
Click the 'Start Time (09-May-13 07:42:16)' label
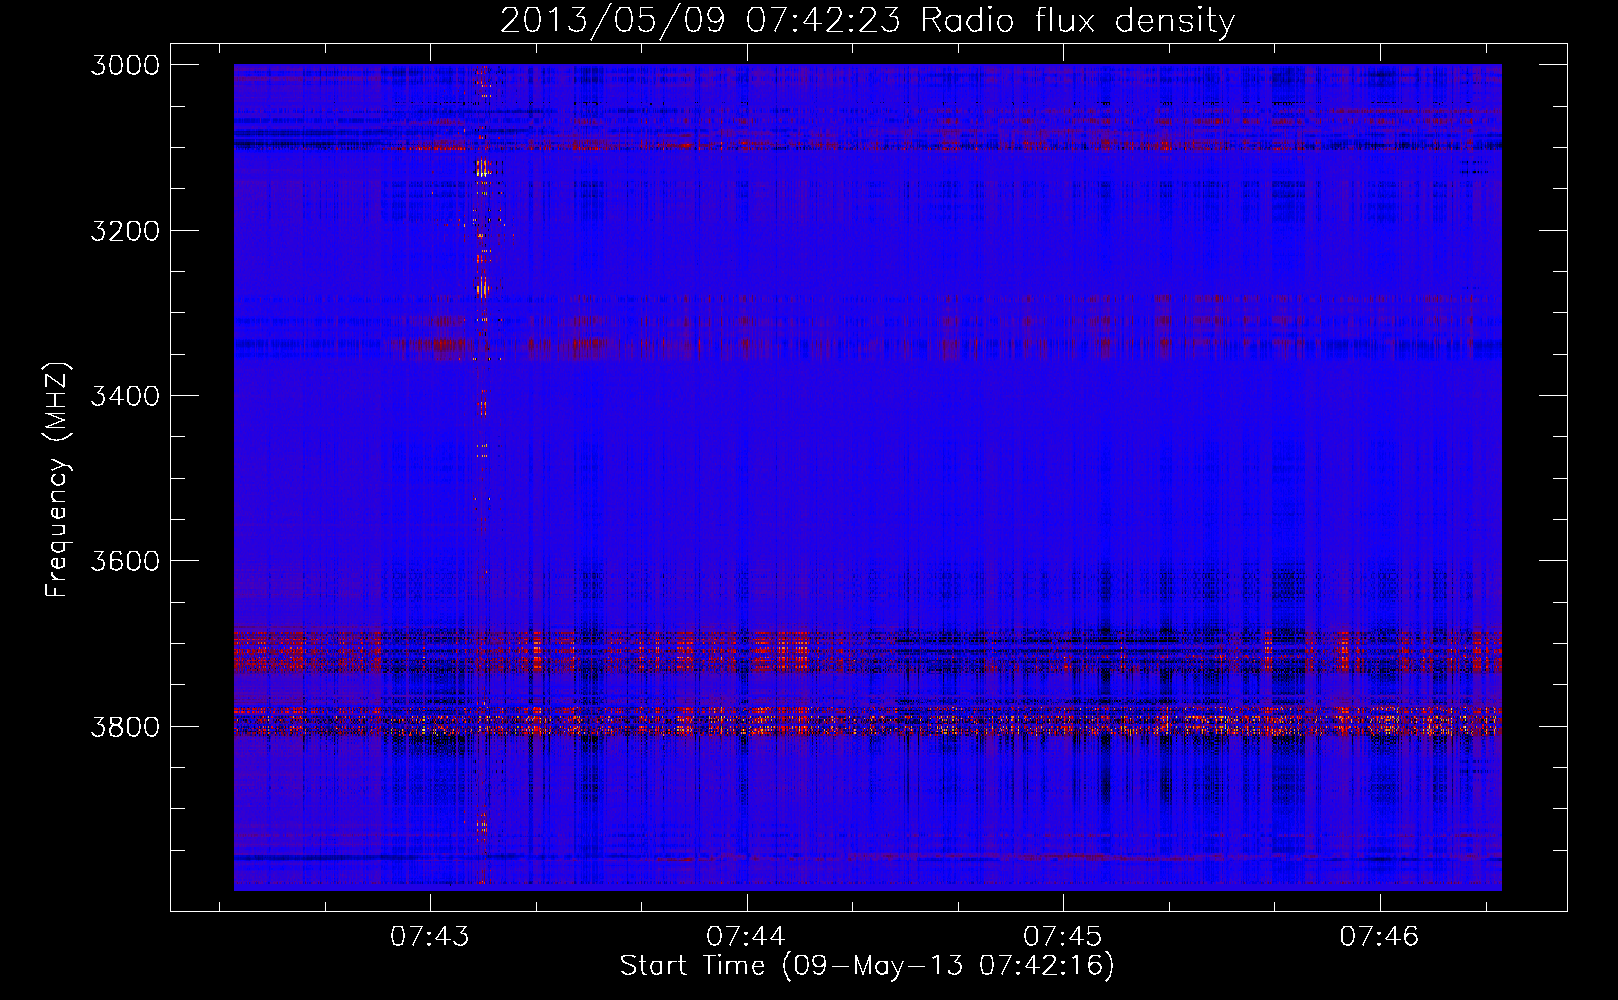pyautogui.click(x=867, y=966)
